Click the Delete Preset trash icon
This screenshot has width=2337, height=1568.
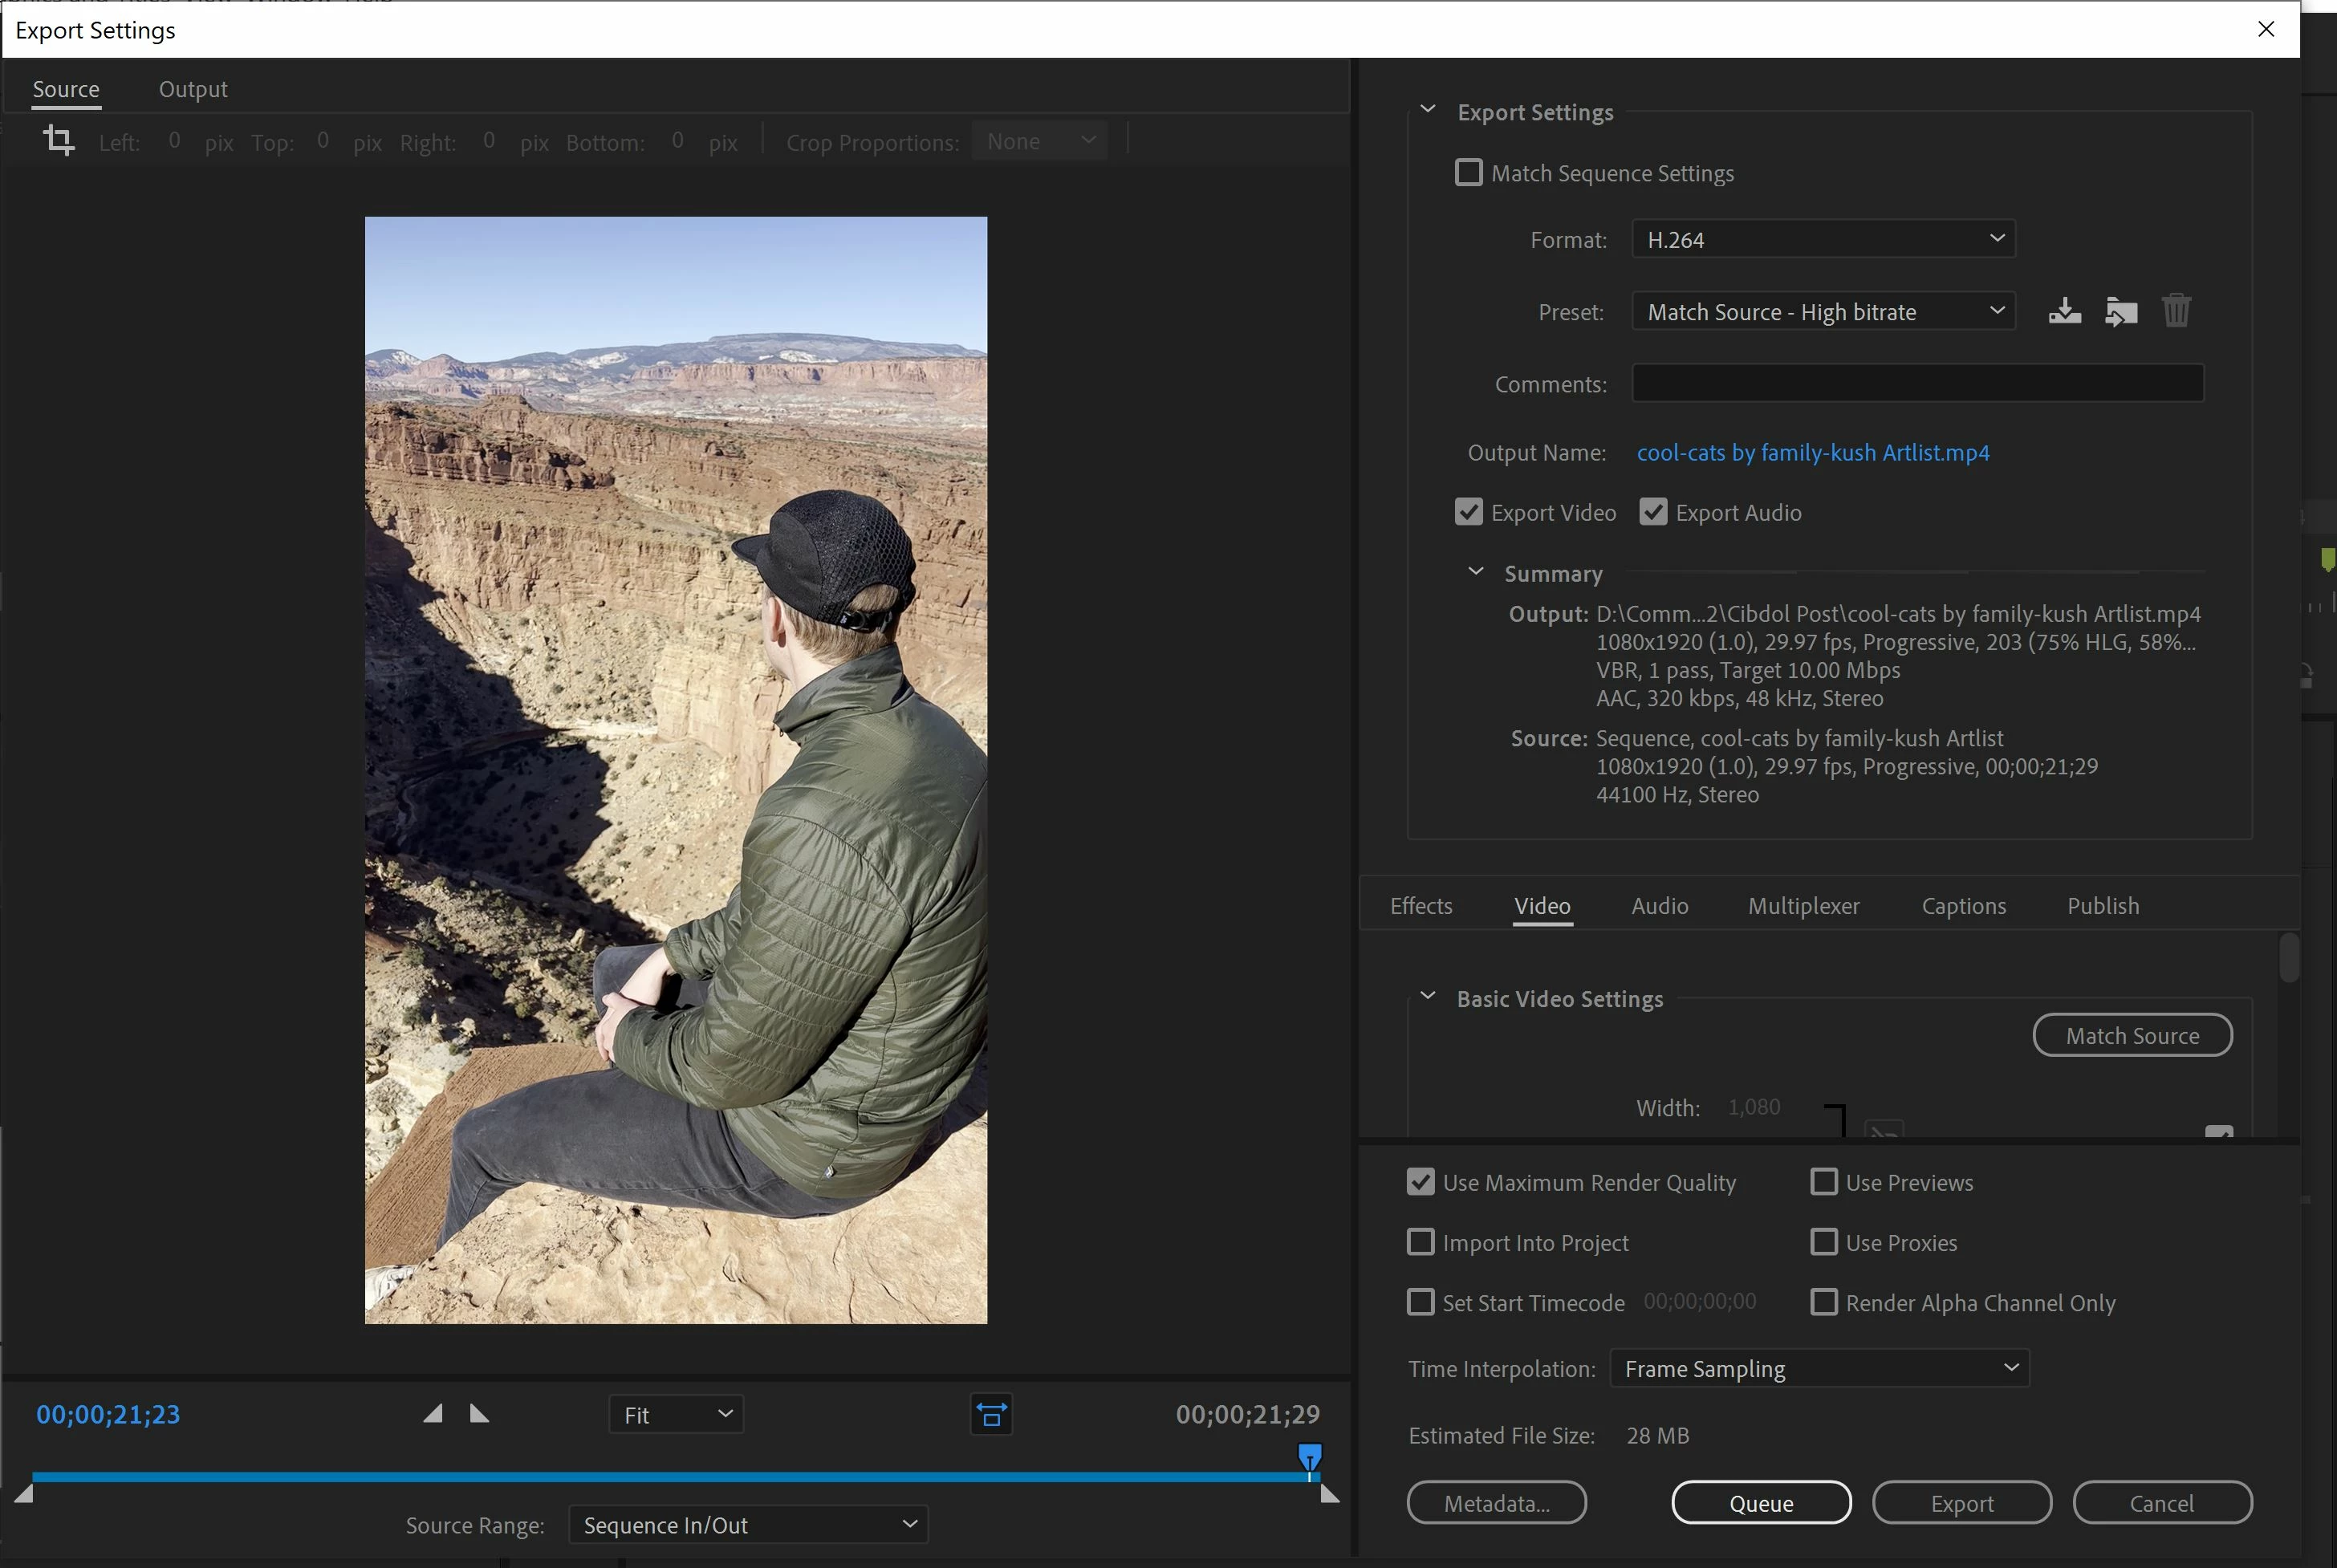(2176, 311)
